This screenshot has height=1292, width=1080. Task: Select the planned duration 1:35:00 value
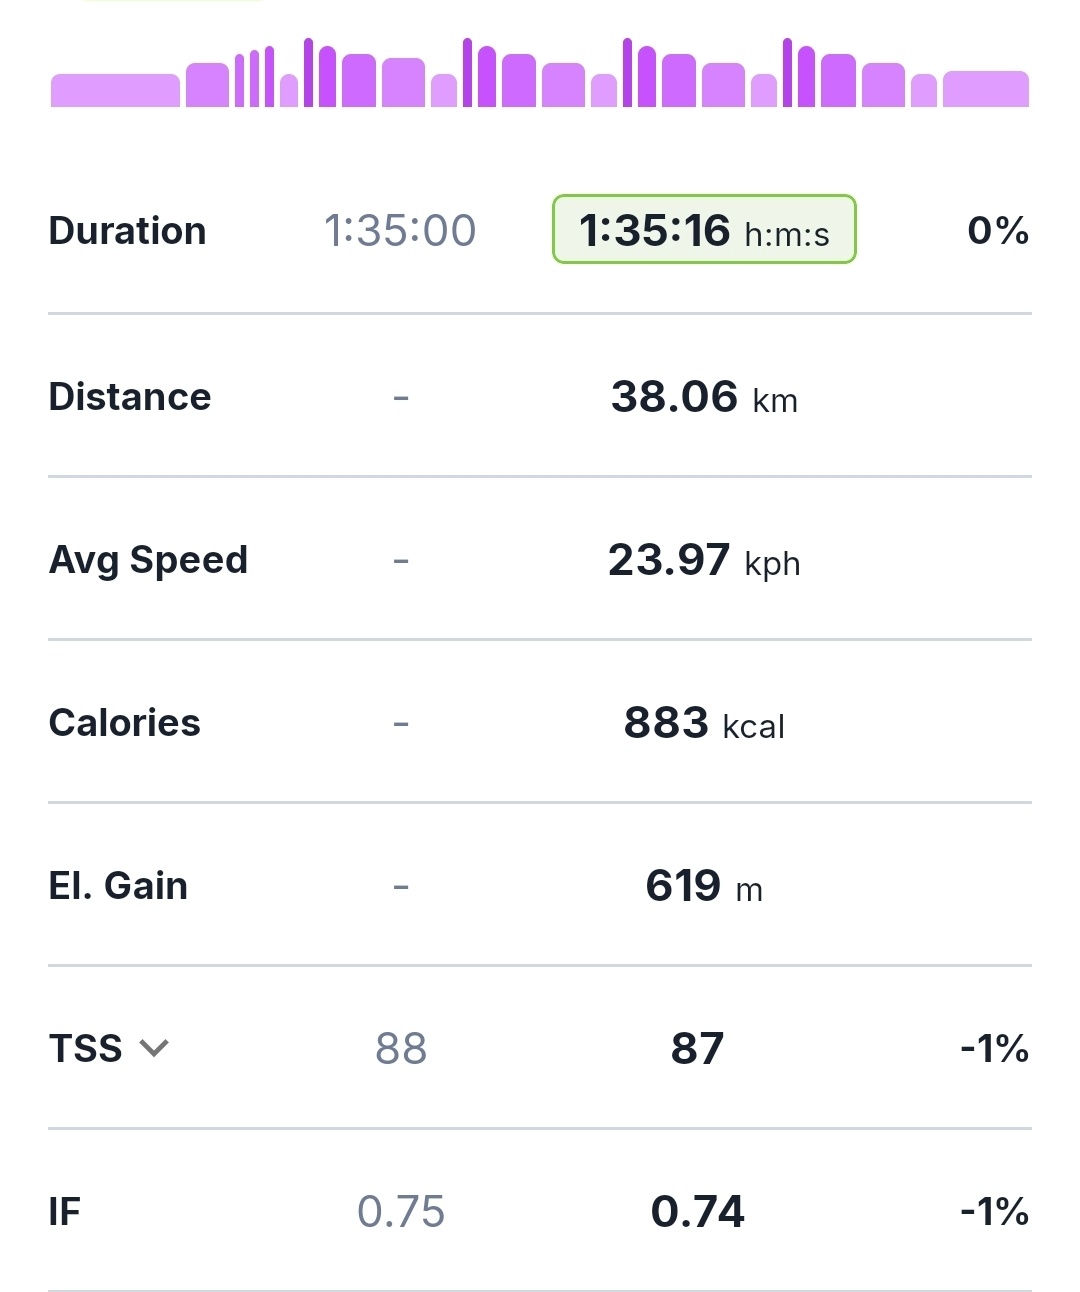tap(400, 230)
